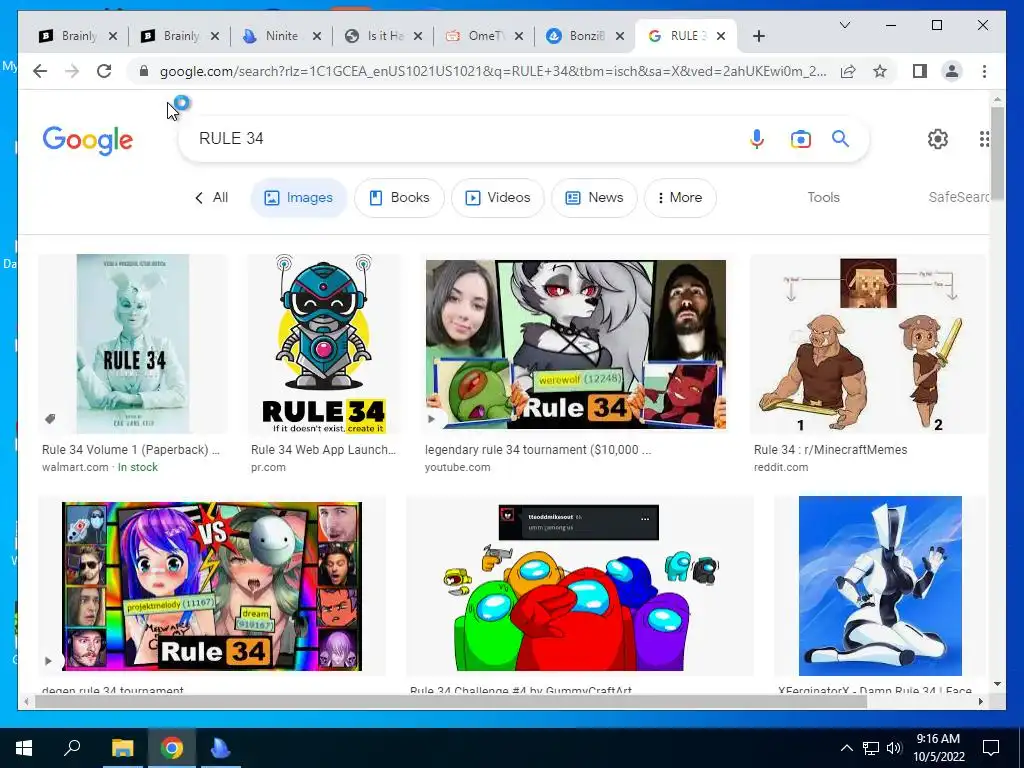Click the browser forward arrow
This screenshot has height=768, width=1024.
pyautogui.click(x=72, y=71)
